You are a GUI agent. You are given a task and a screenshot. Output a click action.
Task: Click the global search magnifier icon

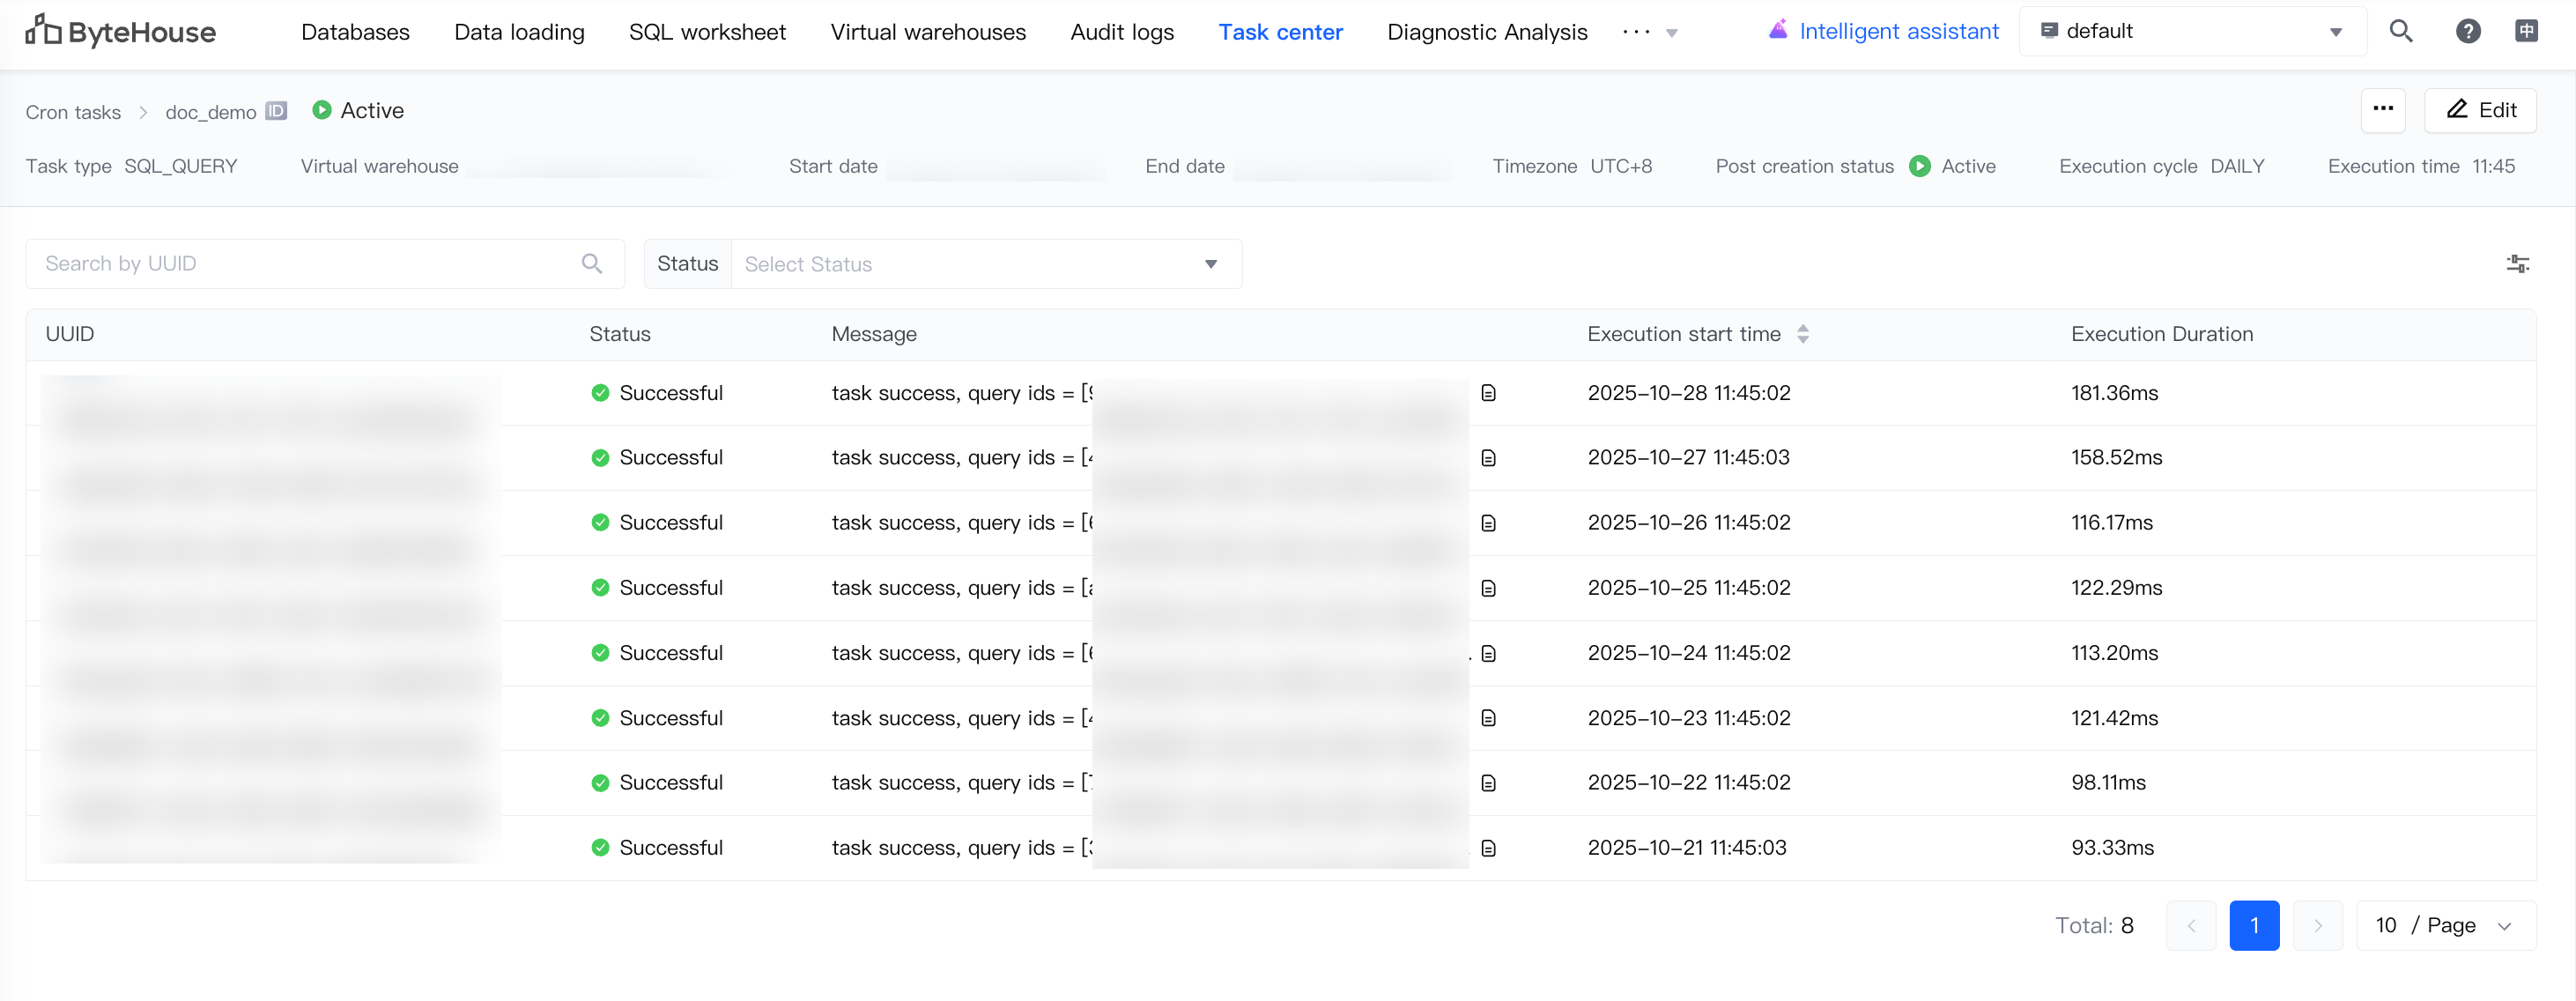coord(2400,32)
